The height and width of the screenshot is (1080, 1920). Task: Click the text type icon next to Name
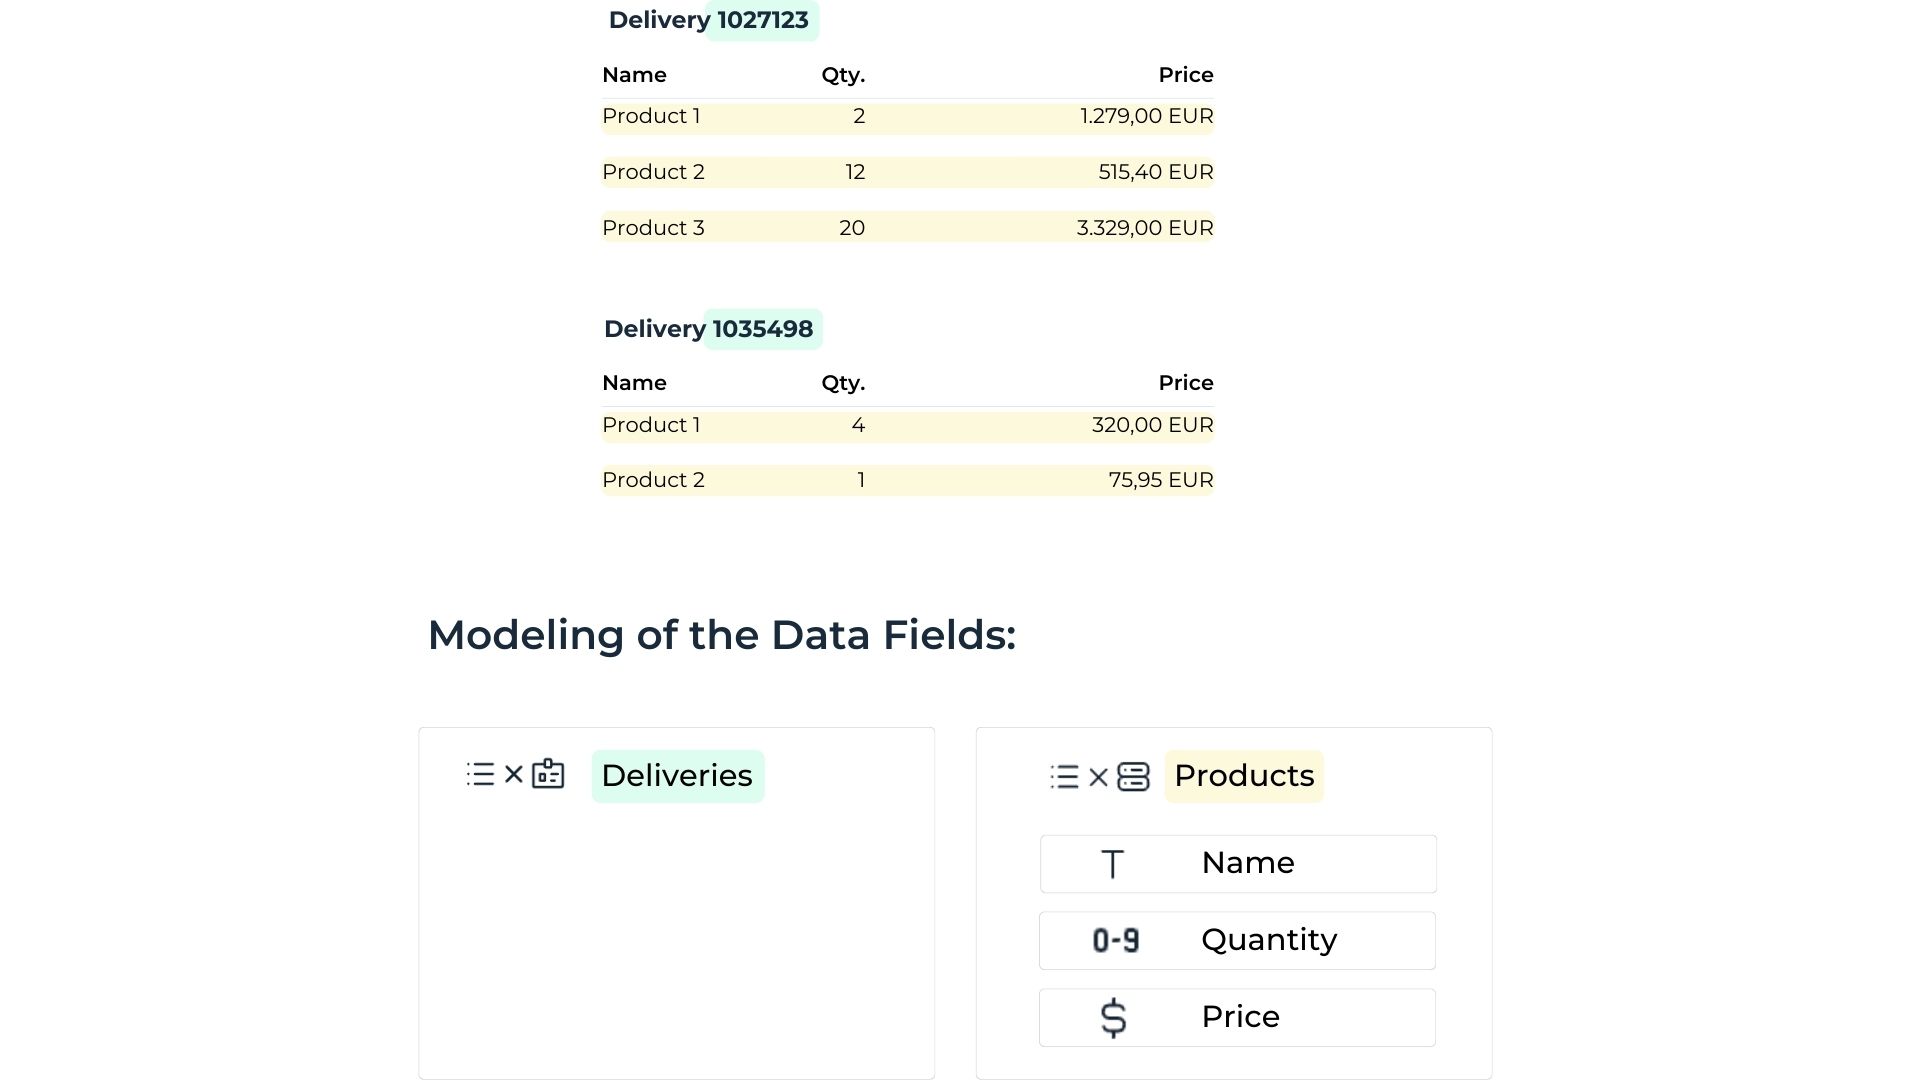pos(1113,862)
